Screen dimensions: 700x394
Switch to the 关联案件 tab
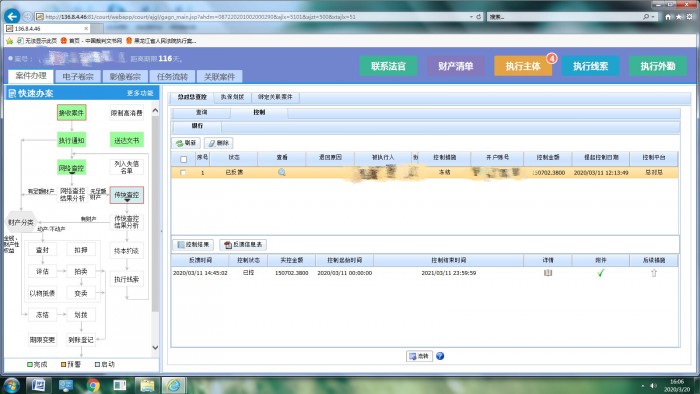219,76
